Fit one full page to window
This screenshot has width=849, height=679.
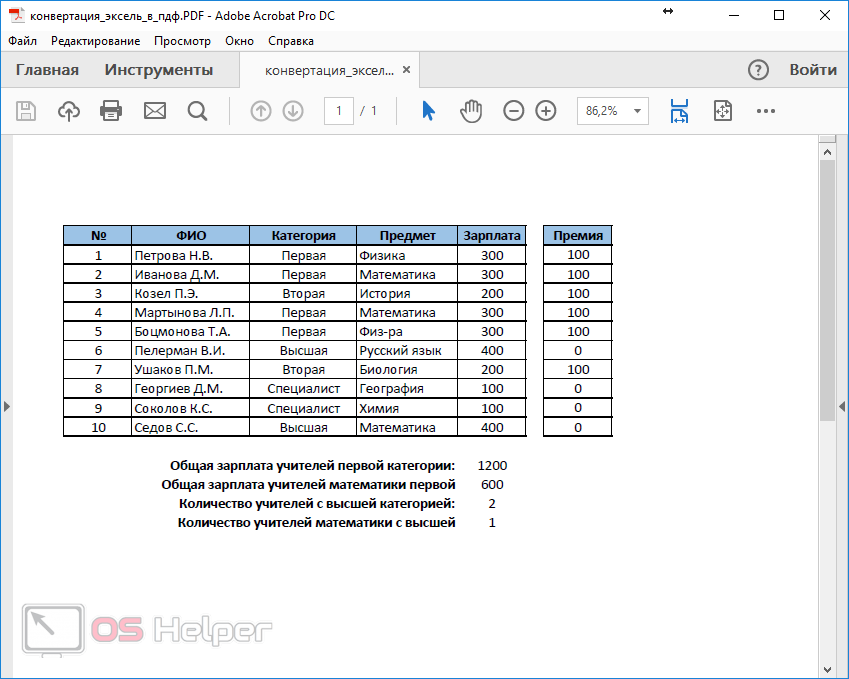pos(723,111)
